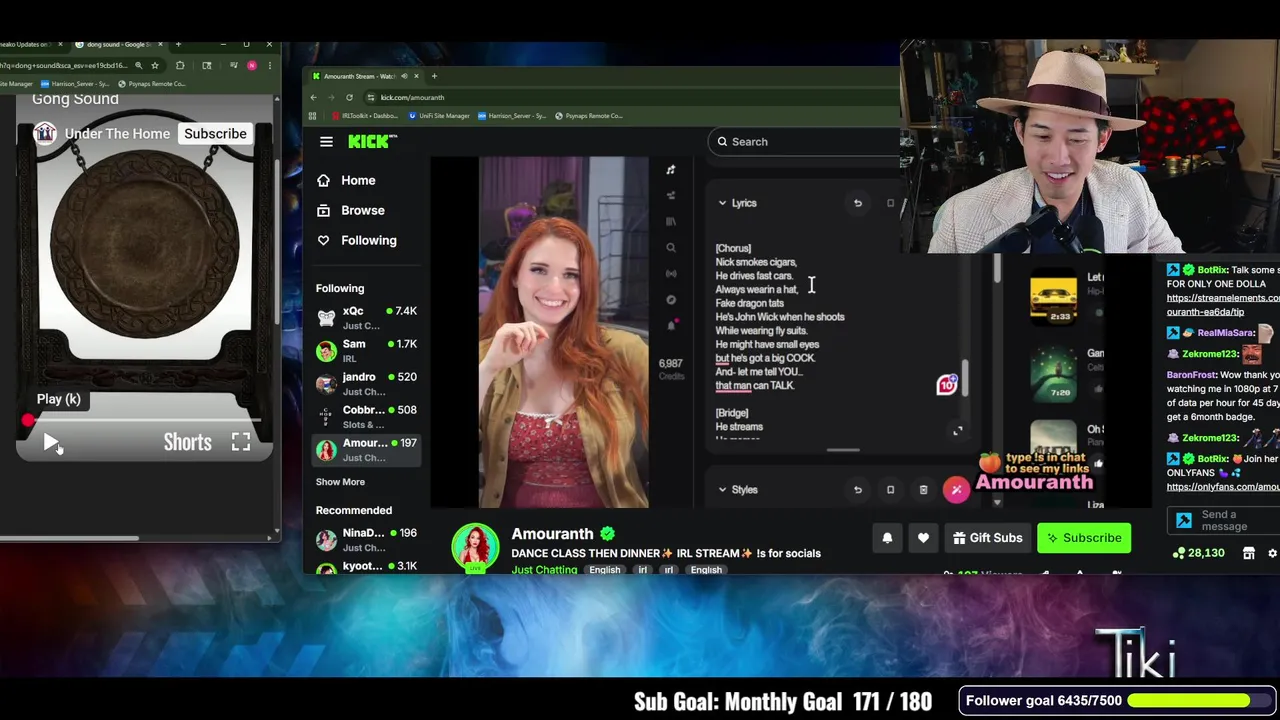
Task: Play the Gong Sound video
Action: pyautogui.click(x=51, y=443)
